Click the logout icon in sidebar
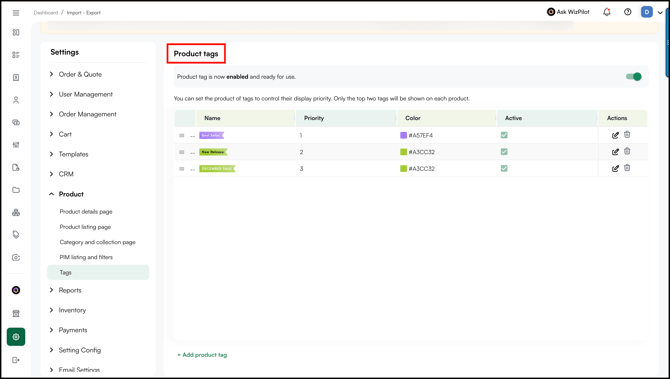This screenshot has width=670, height=379. tap(16, 360)
